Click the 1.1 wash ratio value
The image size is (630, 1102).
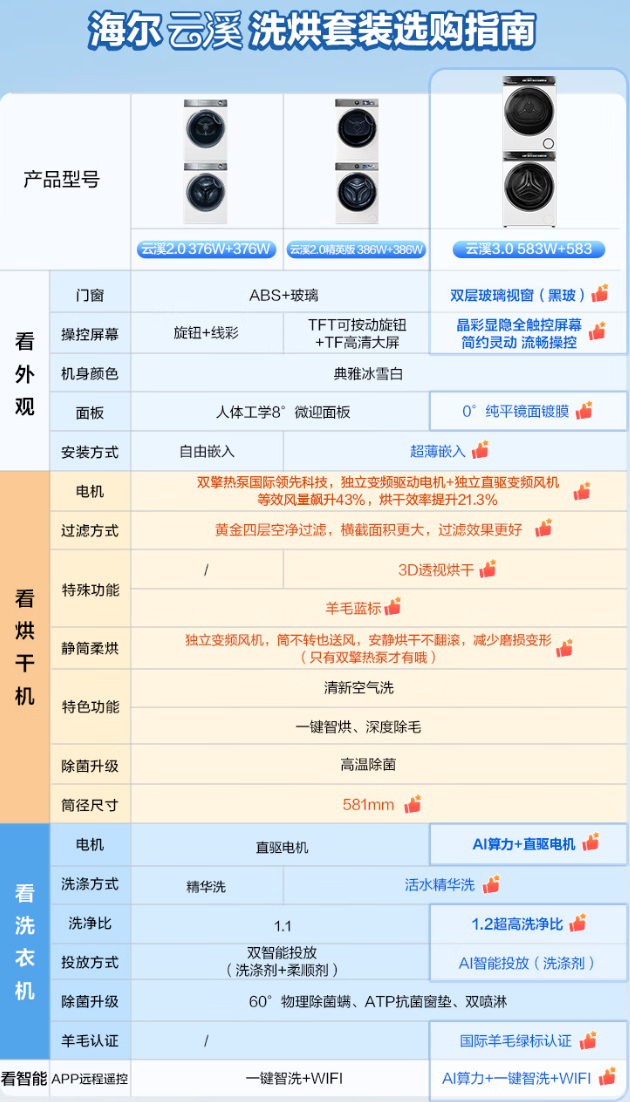click(x=283, y=926)
